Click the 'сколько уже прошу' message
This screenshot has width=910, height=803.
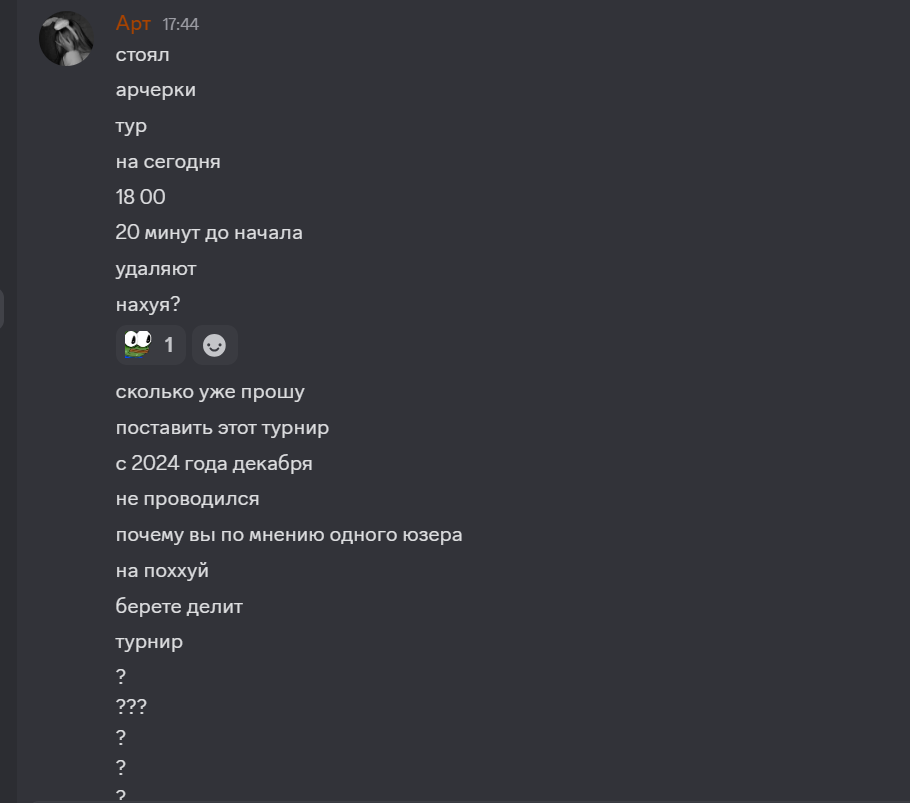coord(210,392)
